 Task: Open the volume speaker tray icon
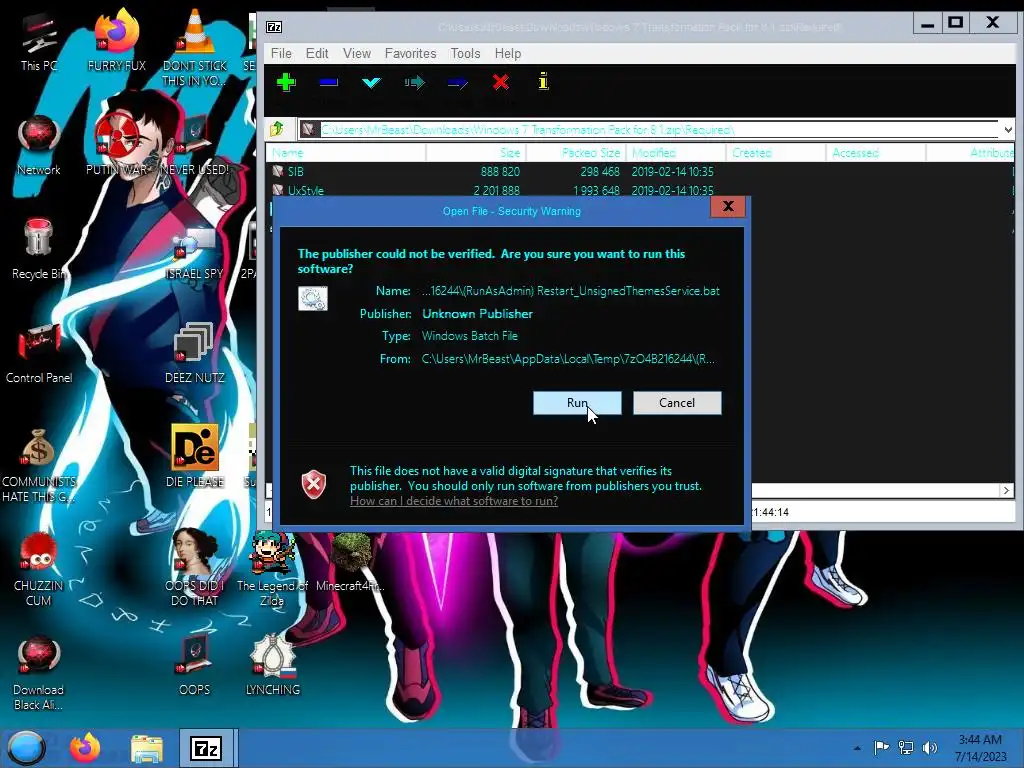tap(929, 747)
